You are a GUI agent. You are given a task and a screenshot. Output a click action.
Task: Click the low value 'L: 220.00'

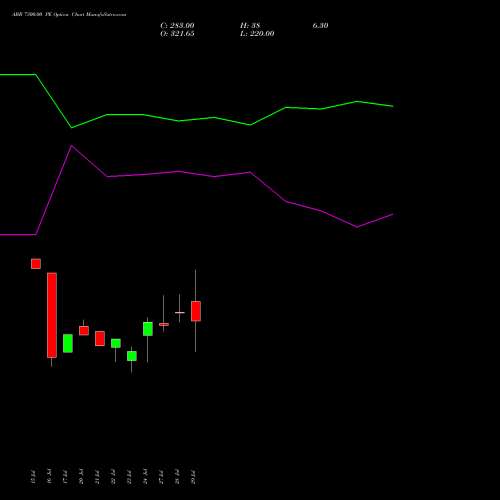pos(257,34)
